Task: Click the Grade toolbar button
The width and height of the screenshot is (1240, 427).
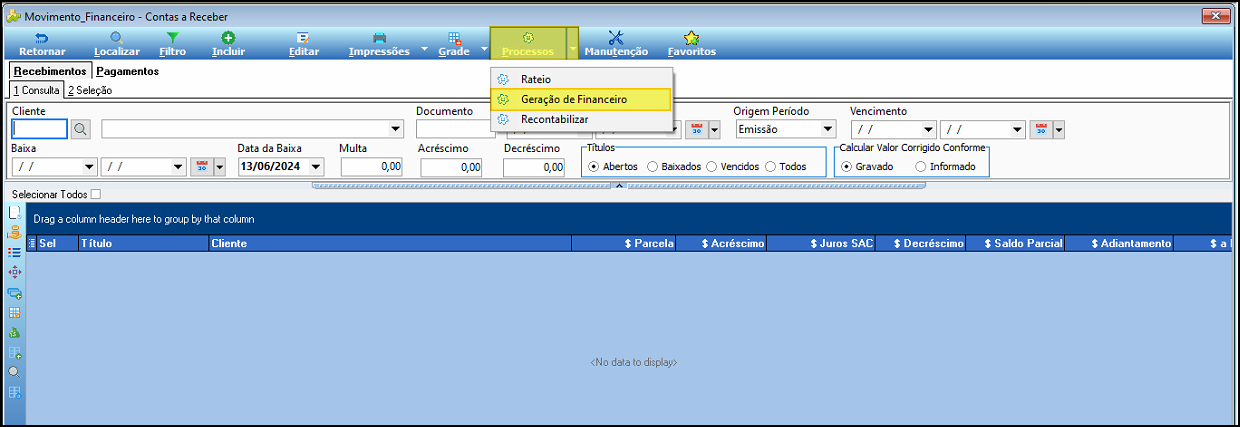Action: (x=454, y=44)
